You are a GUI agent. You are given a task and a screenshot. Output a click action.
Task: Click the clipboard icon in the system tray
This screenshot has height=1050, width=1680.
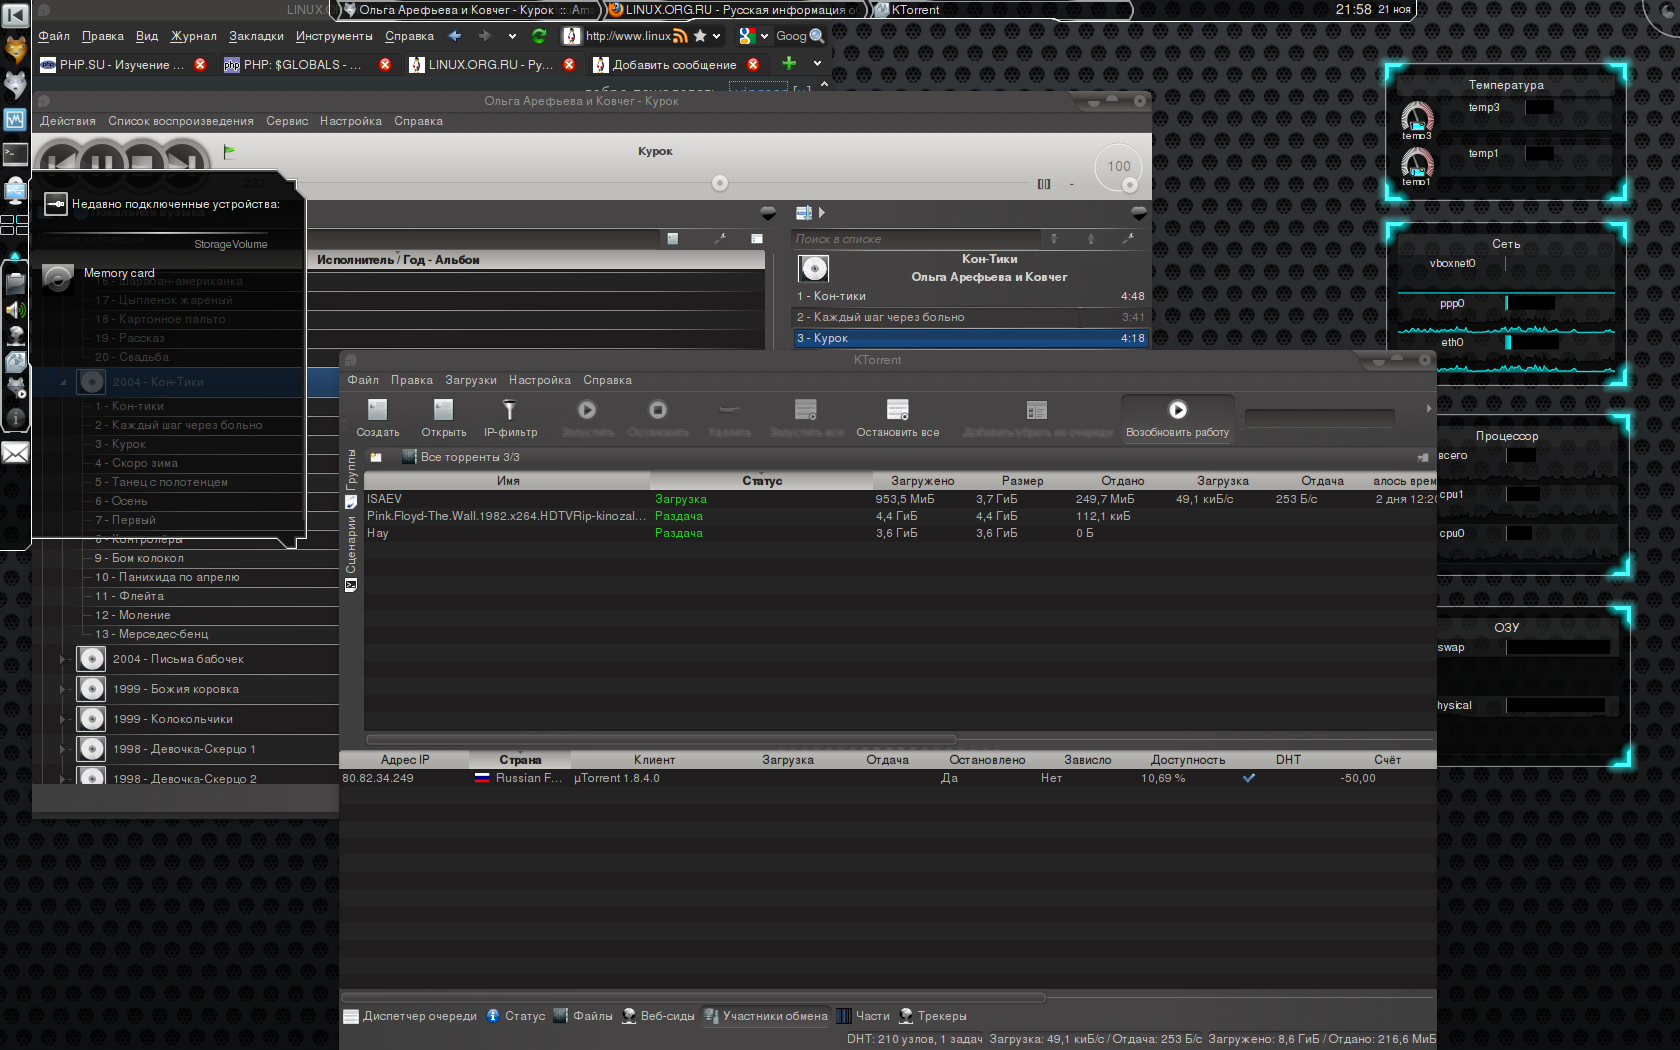coord(15,284)
